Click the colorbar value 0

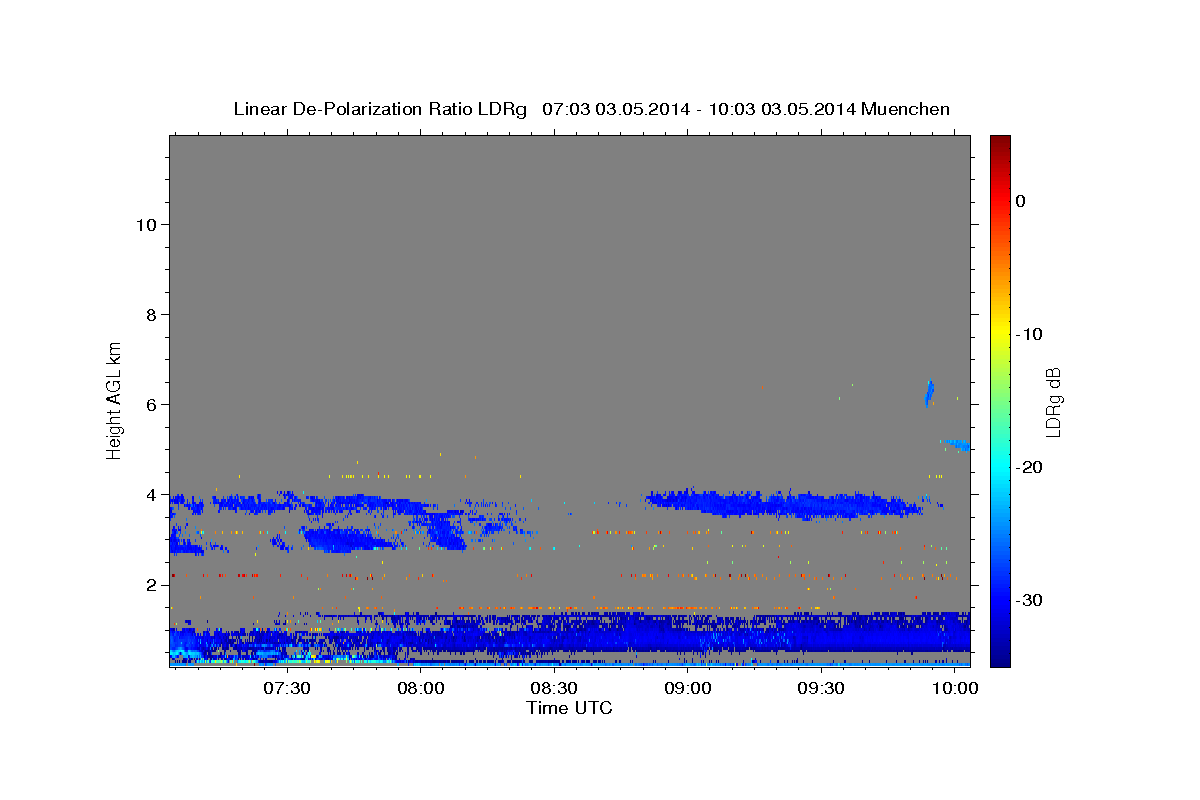click(1021, 201)
